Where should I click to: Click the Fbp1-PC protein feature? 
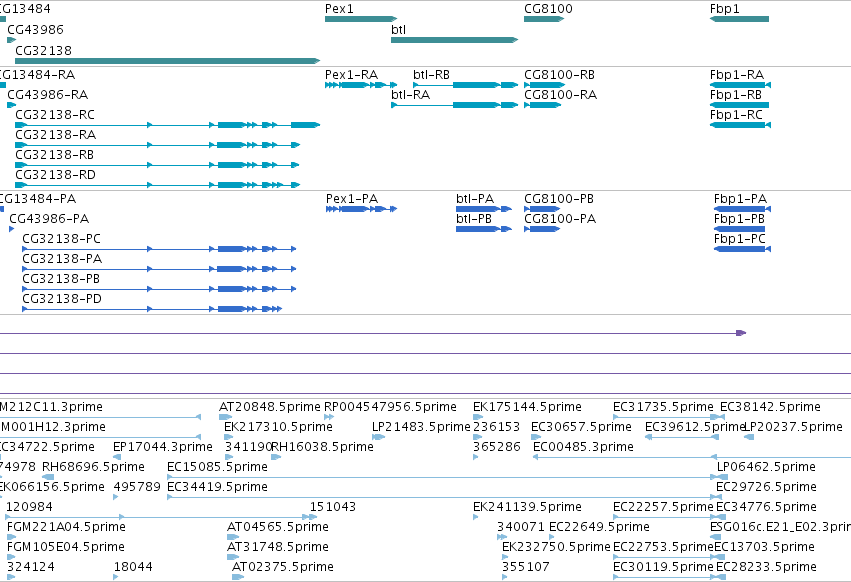pyautogui.click(x=742, y=249)
